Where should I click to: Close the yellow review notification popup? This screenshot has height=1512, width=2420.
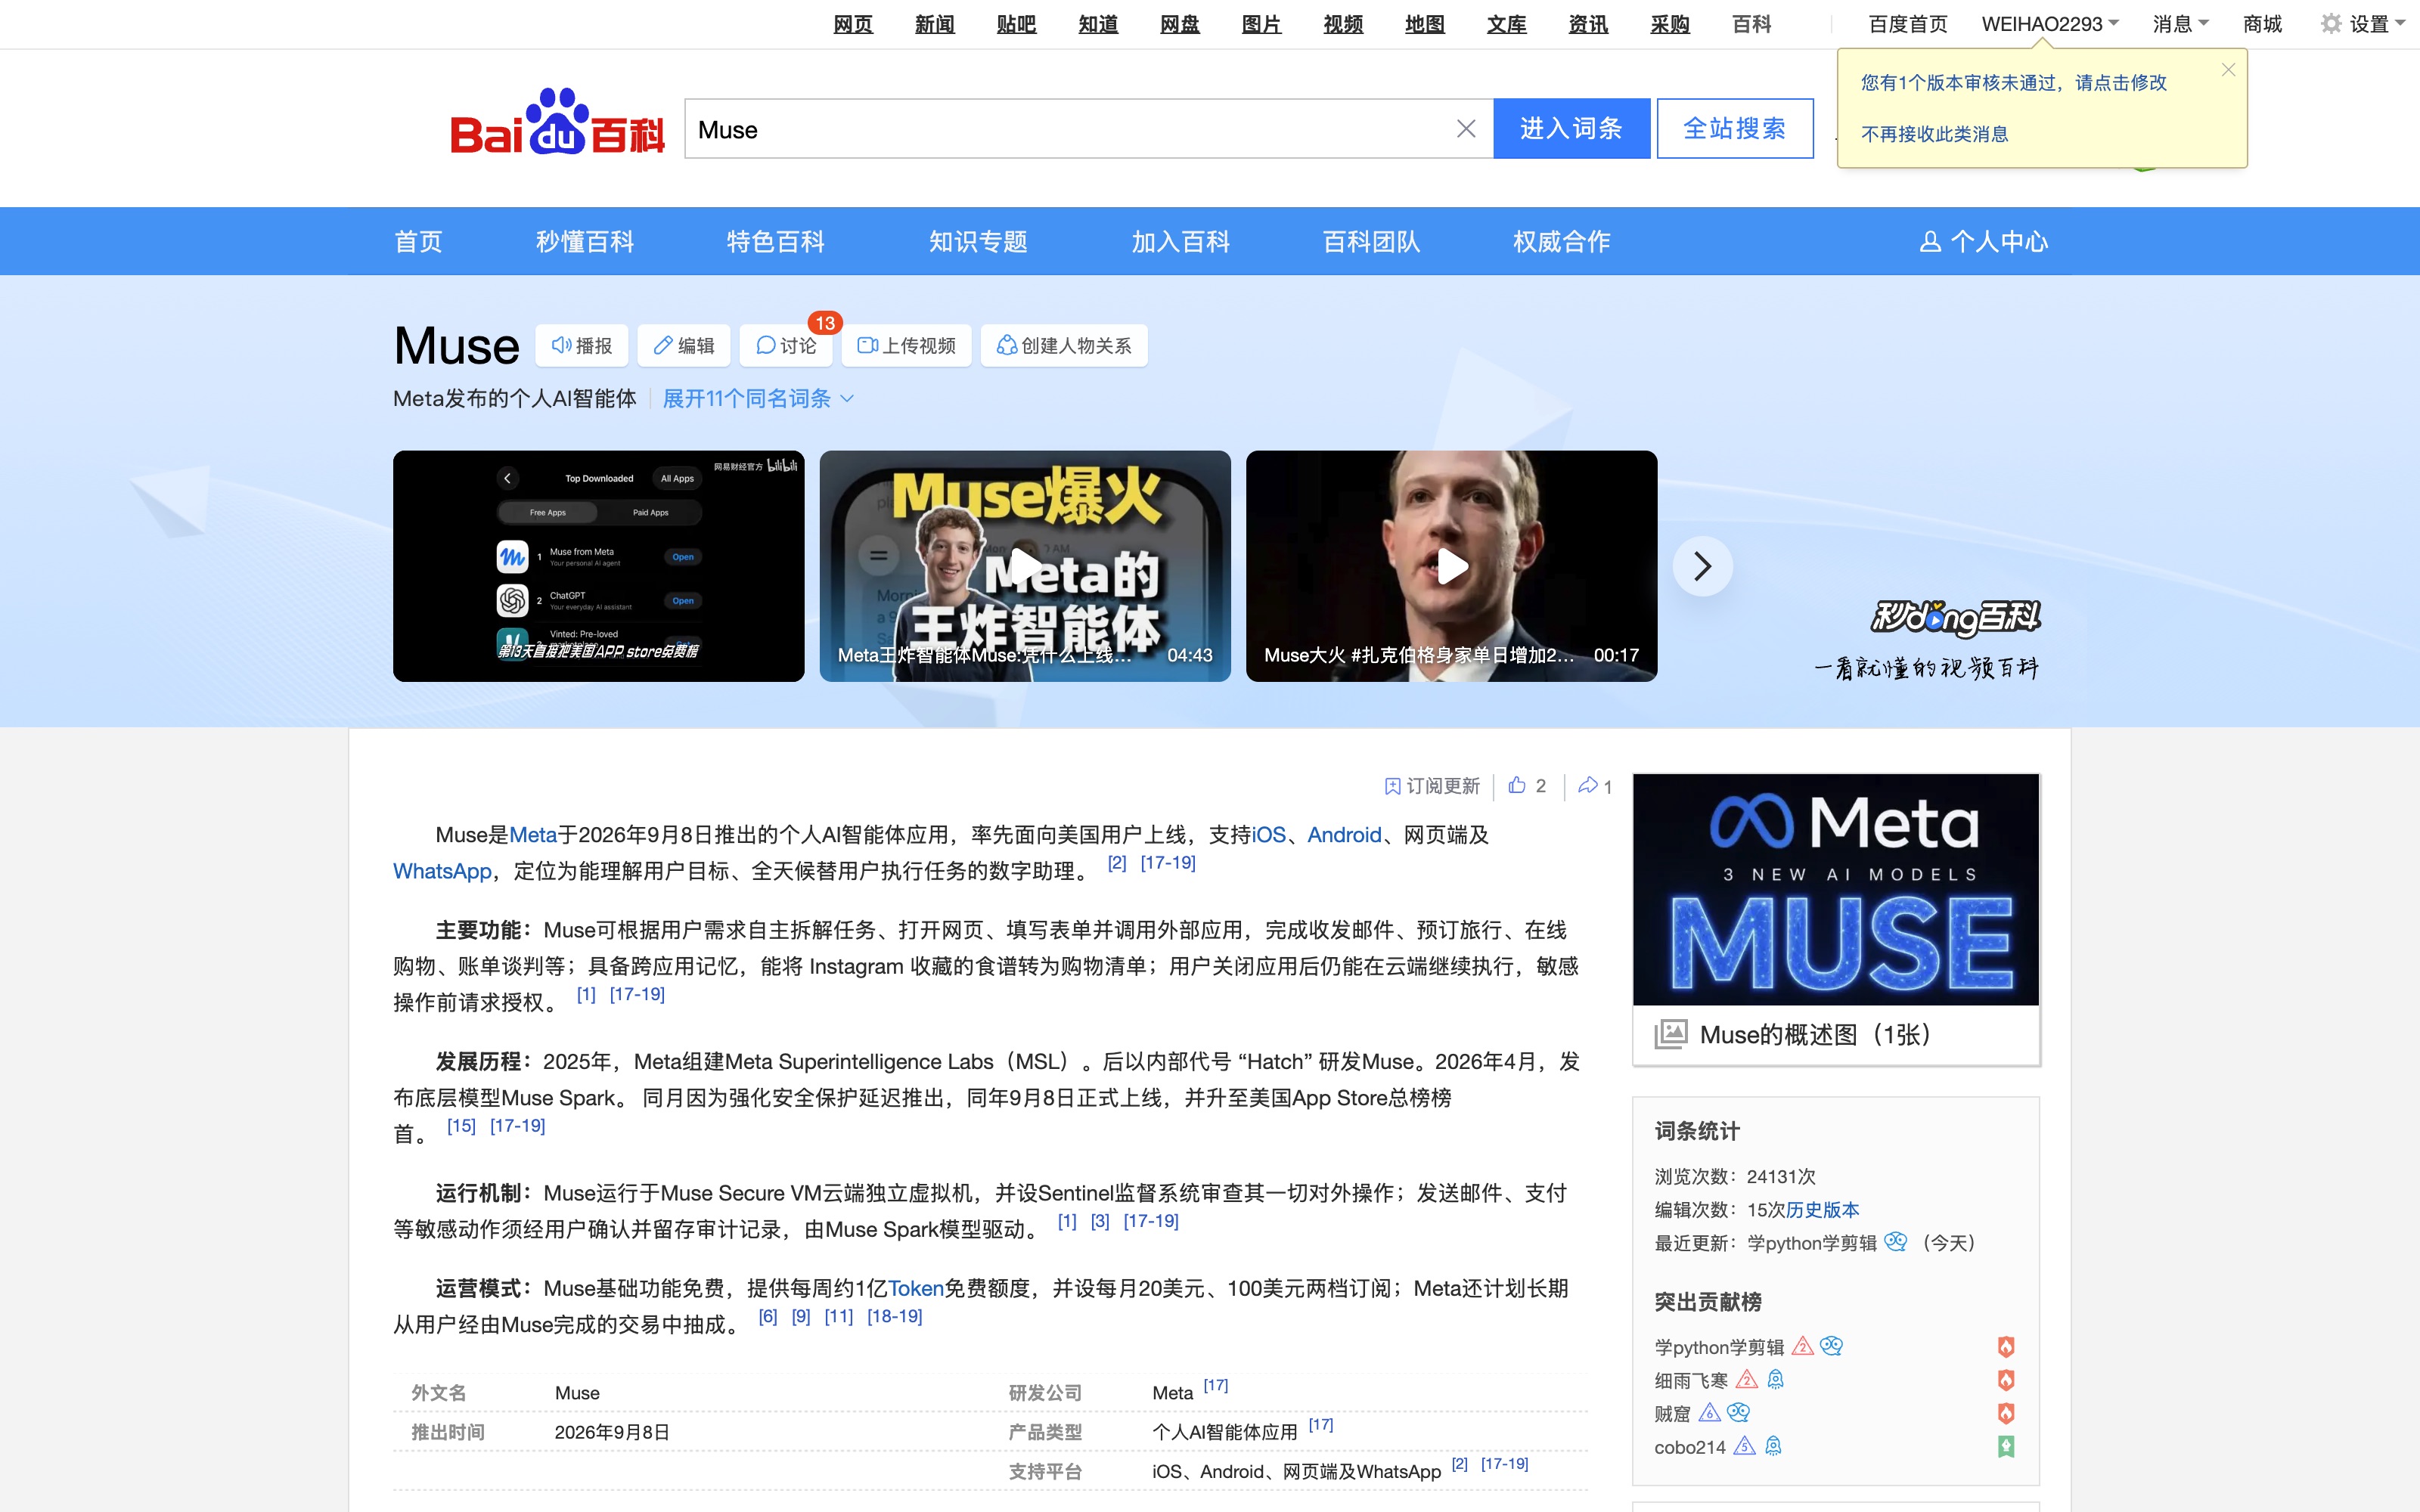[2228, 70]
